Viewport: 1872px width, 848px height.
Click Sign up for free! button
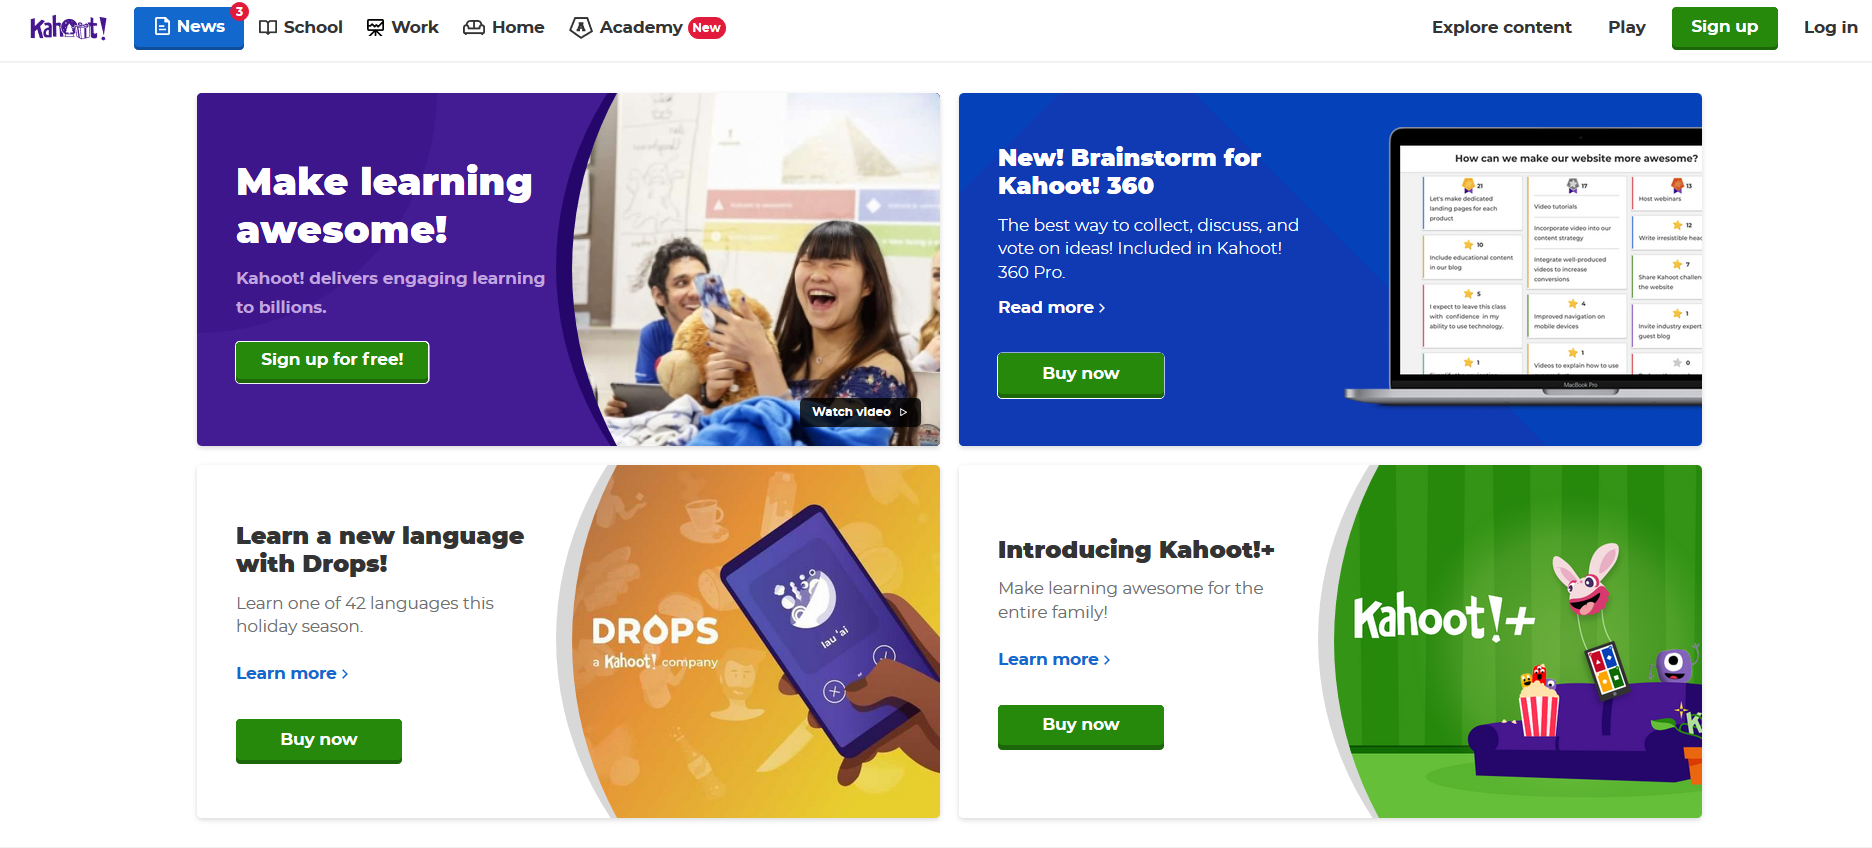pos(332,361)
